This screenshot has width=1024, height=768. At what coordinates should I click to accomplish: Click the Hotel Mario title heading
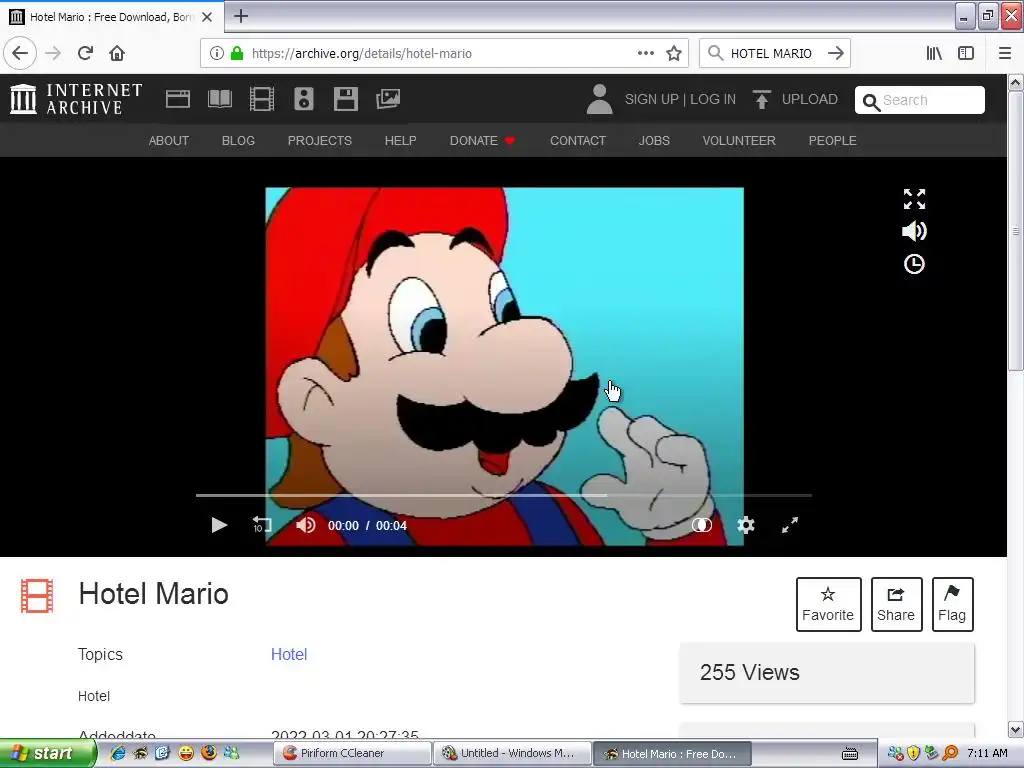pos(153,594)
